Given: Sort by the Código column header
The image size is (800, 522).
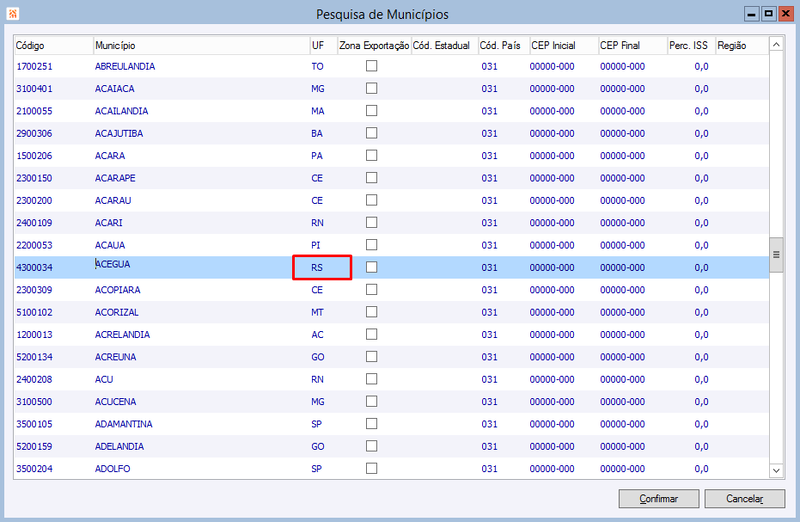Looking at the screenshot, I should [x=54, y=45].
